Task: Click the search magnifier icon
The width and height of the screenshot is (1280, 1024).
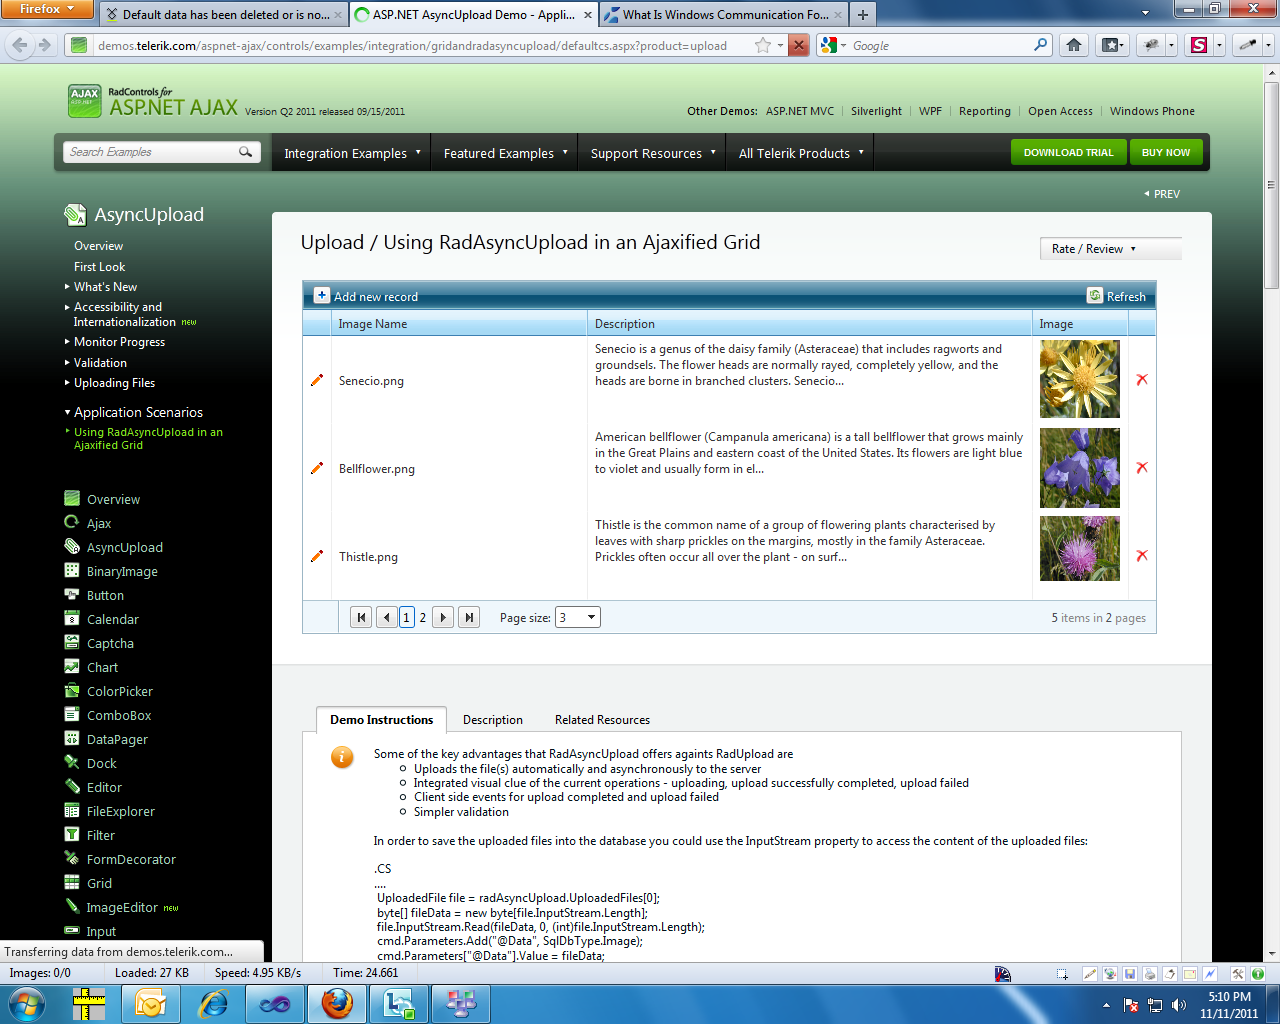Action: (x=245, y=152)
